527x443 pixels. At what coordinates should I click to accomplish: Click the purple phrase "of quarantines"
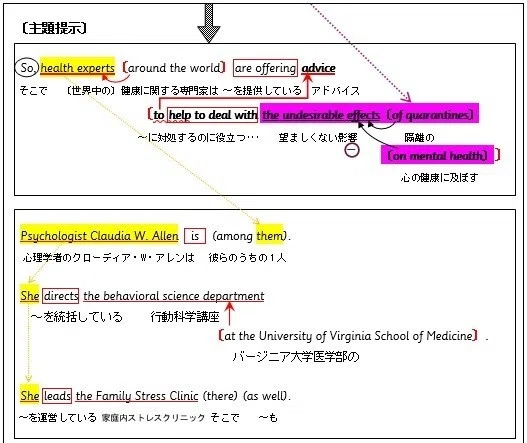point(430,115)
